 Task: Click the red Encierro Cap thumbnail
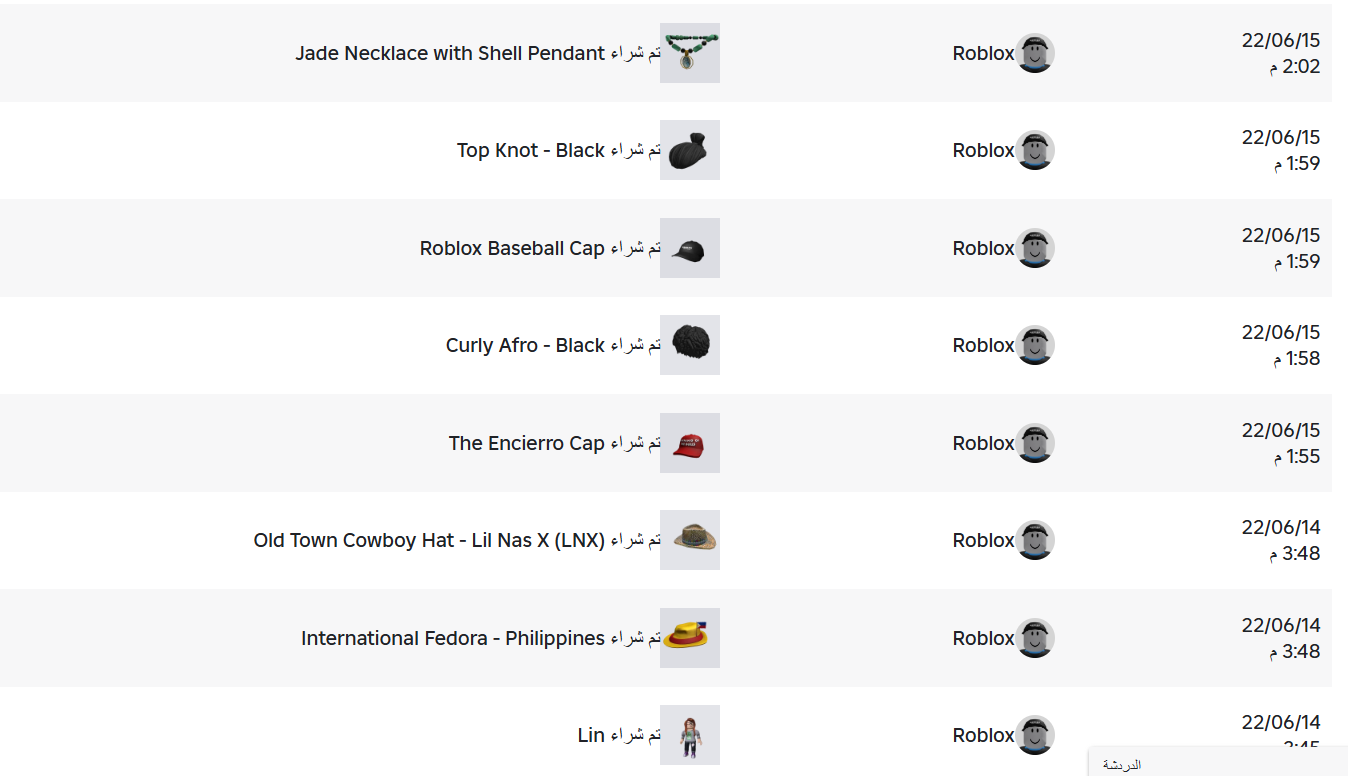(689, 443)
